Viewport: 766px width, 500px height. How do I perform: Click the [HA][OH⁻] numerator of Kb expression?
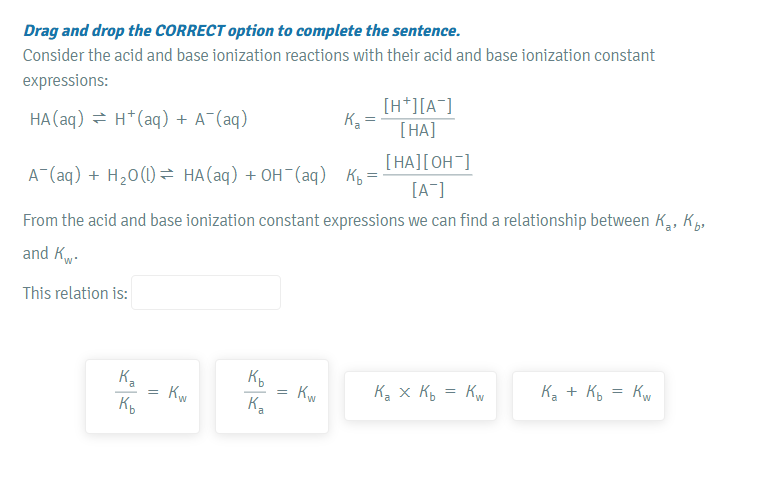point(427,163)
